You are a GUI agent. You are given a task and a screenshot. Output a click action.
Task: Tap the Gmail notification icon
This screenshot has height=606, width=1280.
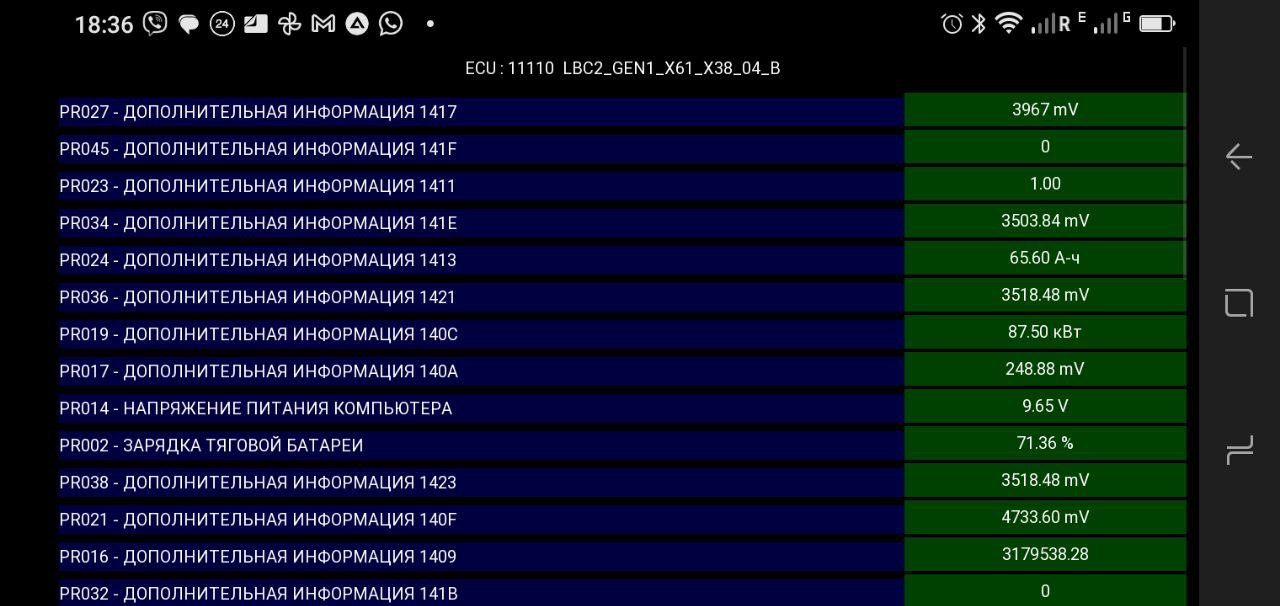[323, 24]
